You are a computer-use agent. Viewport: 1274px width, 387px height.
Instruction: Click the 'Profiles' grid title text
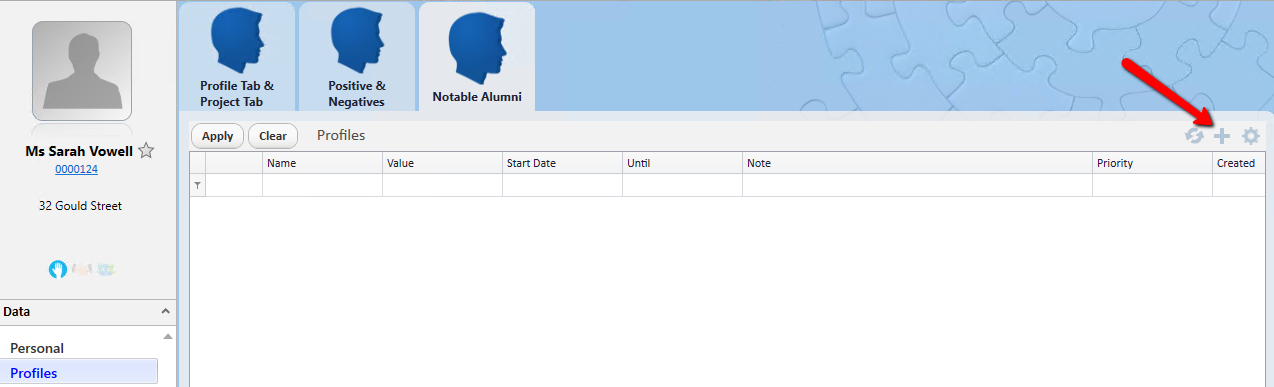click(341, 135)
